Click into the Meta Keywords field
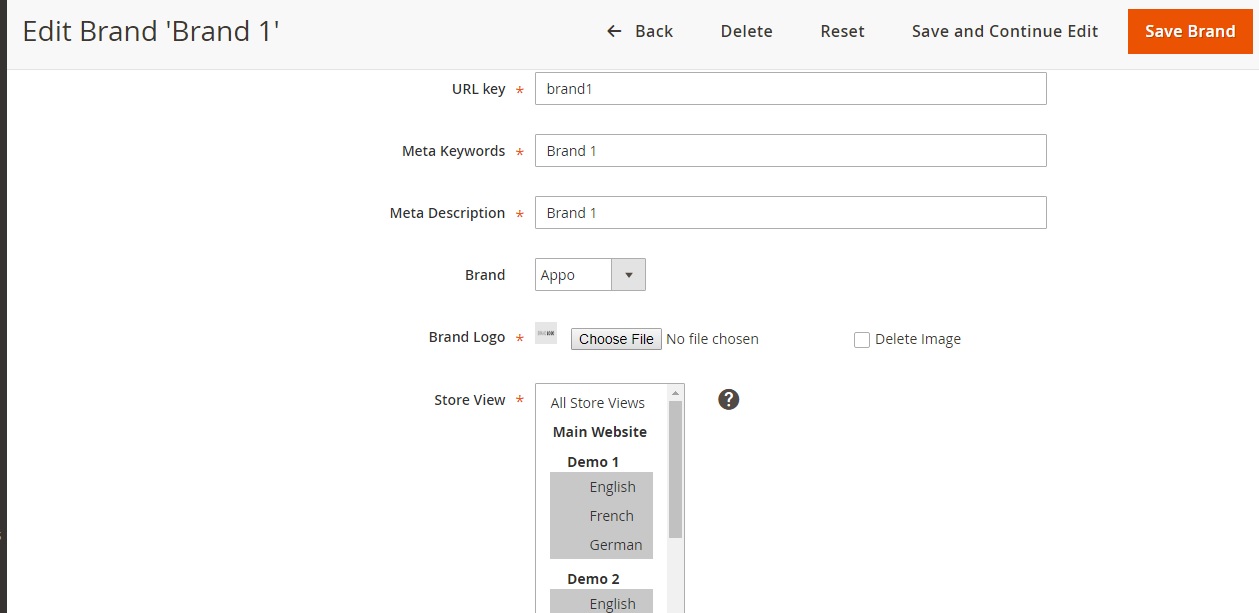 click(x=790, y=151)
